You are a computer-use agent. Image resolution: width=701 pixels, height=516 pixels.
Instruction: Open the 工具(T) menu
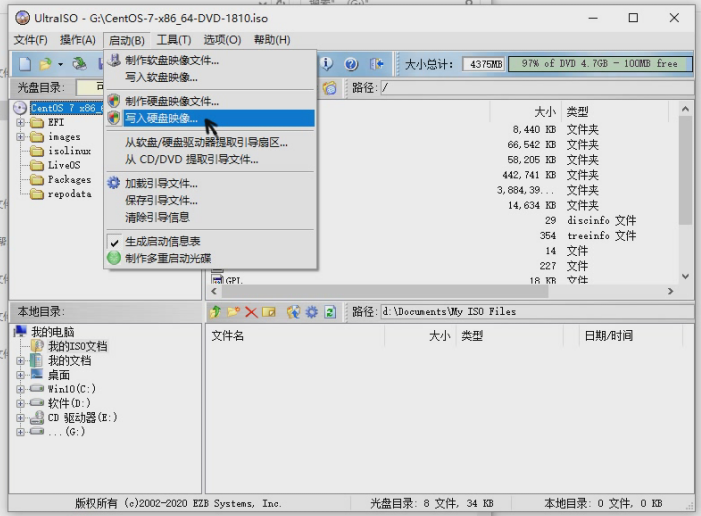tap(174, 40)
